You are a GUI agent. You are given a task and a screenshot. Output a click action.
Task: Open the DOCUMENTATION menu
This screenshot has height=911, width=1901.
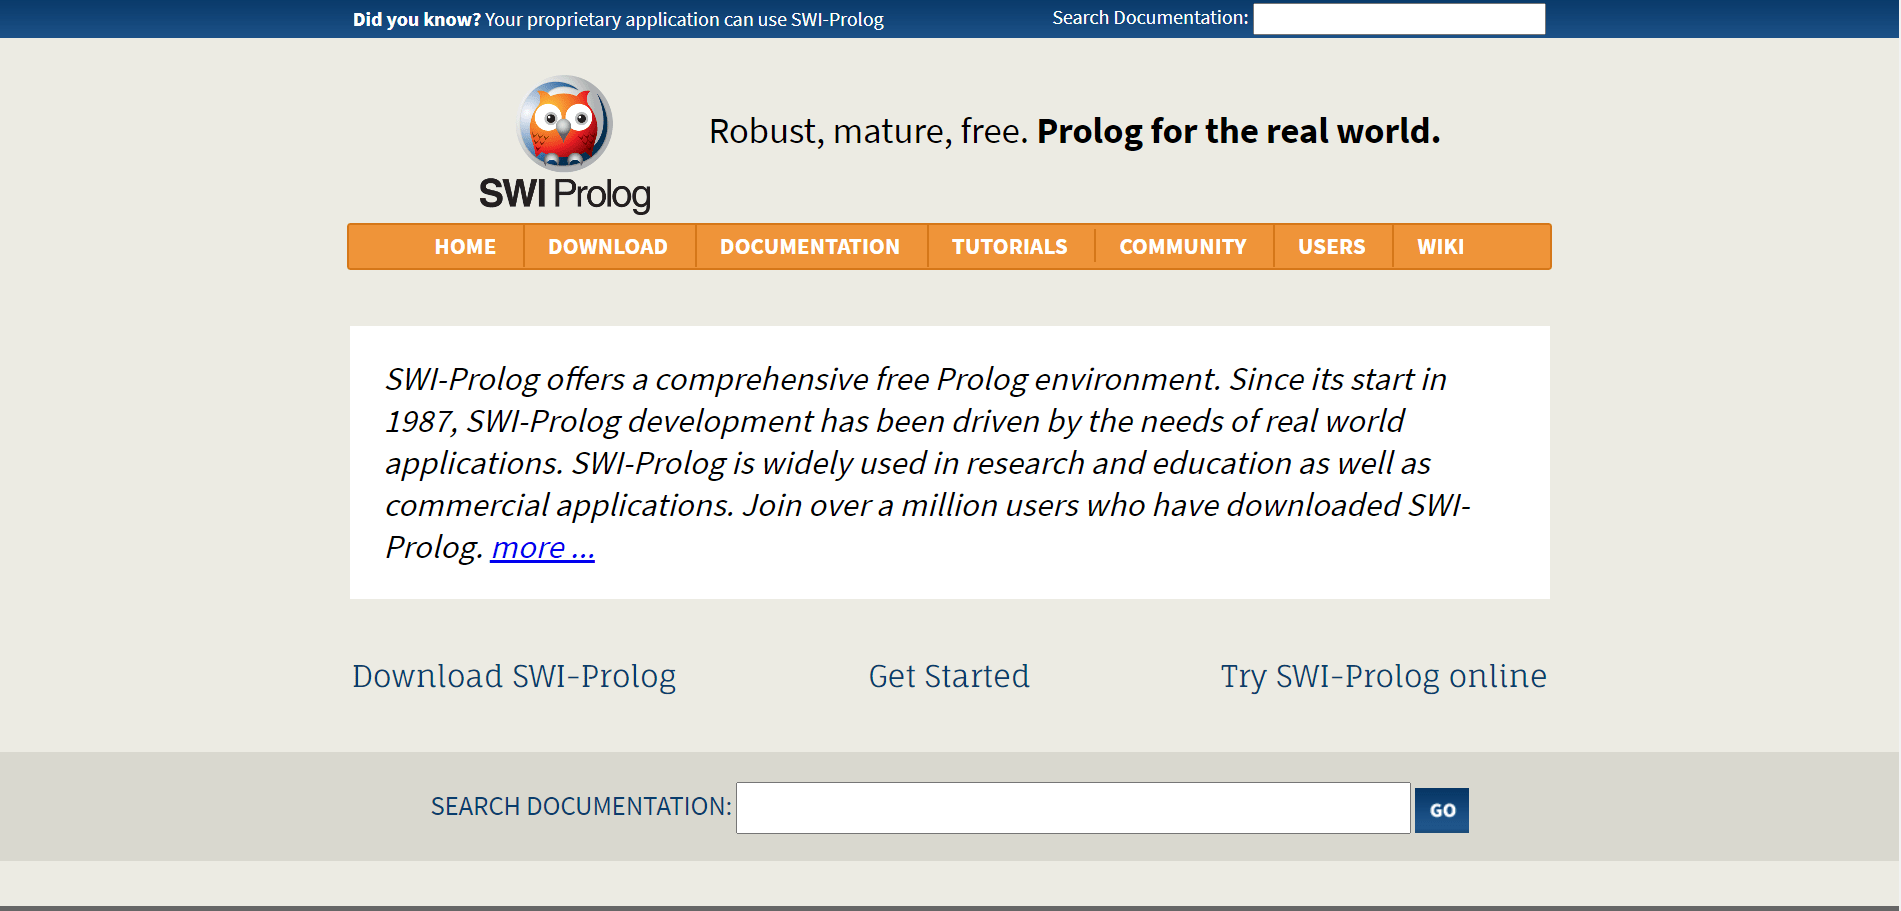pos(810,247)
